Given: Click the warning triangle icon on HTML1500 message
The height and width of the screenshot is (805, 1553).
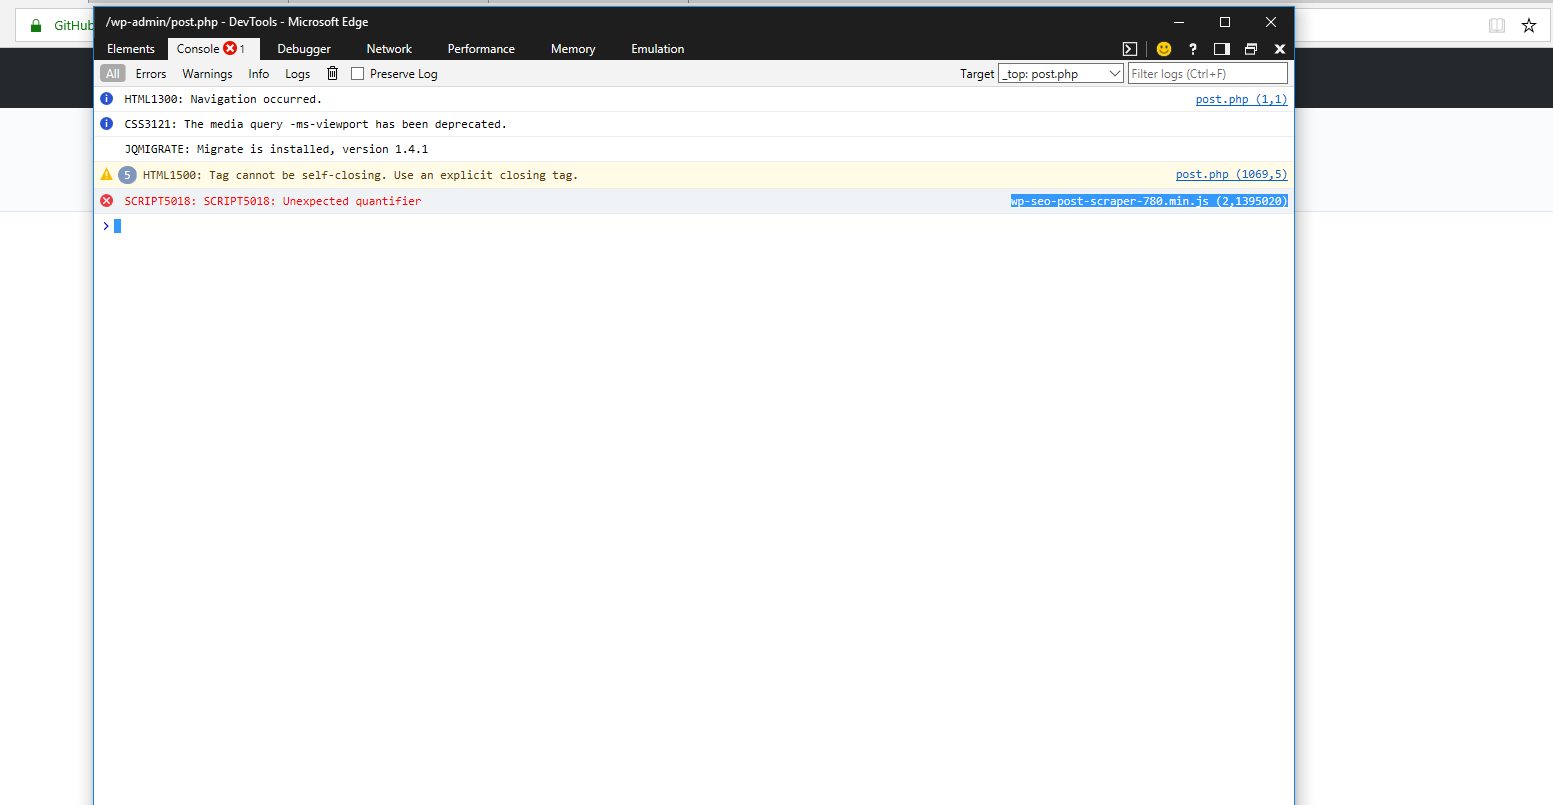Looking at the screenshot, I should click(x=107, y=174).
